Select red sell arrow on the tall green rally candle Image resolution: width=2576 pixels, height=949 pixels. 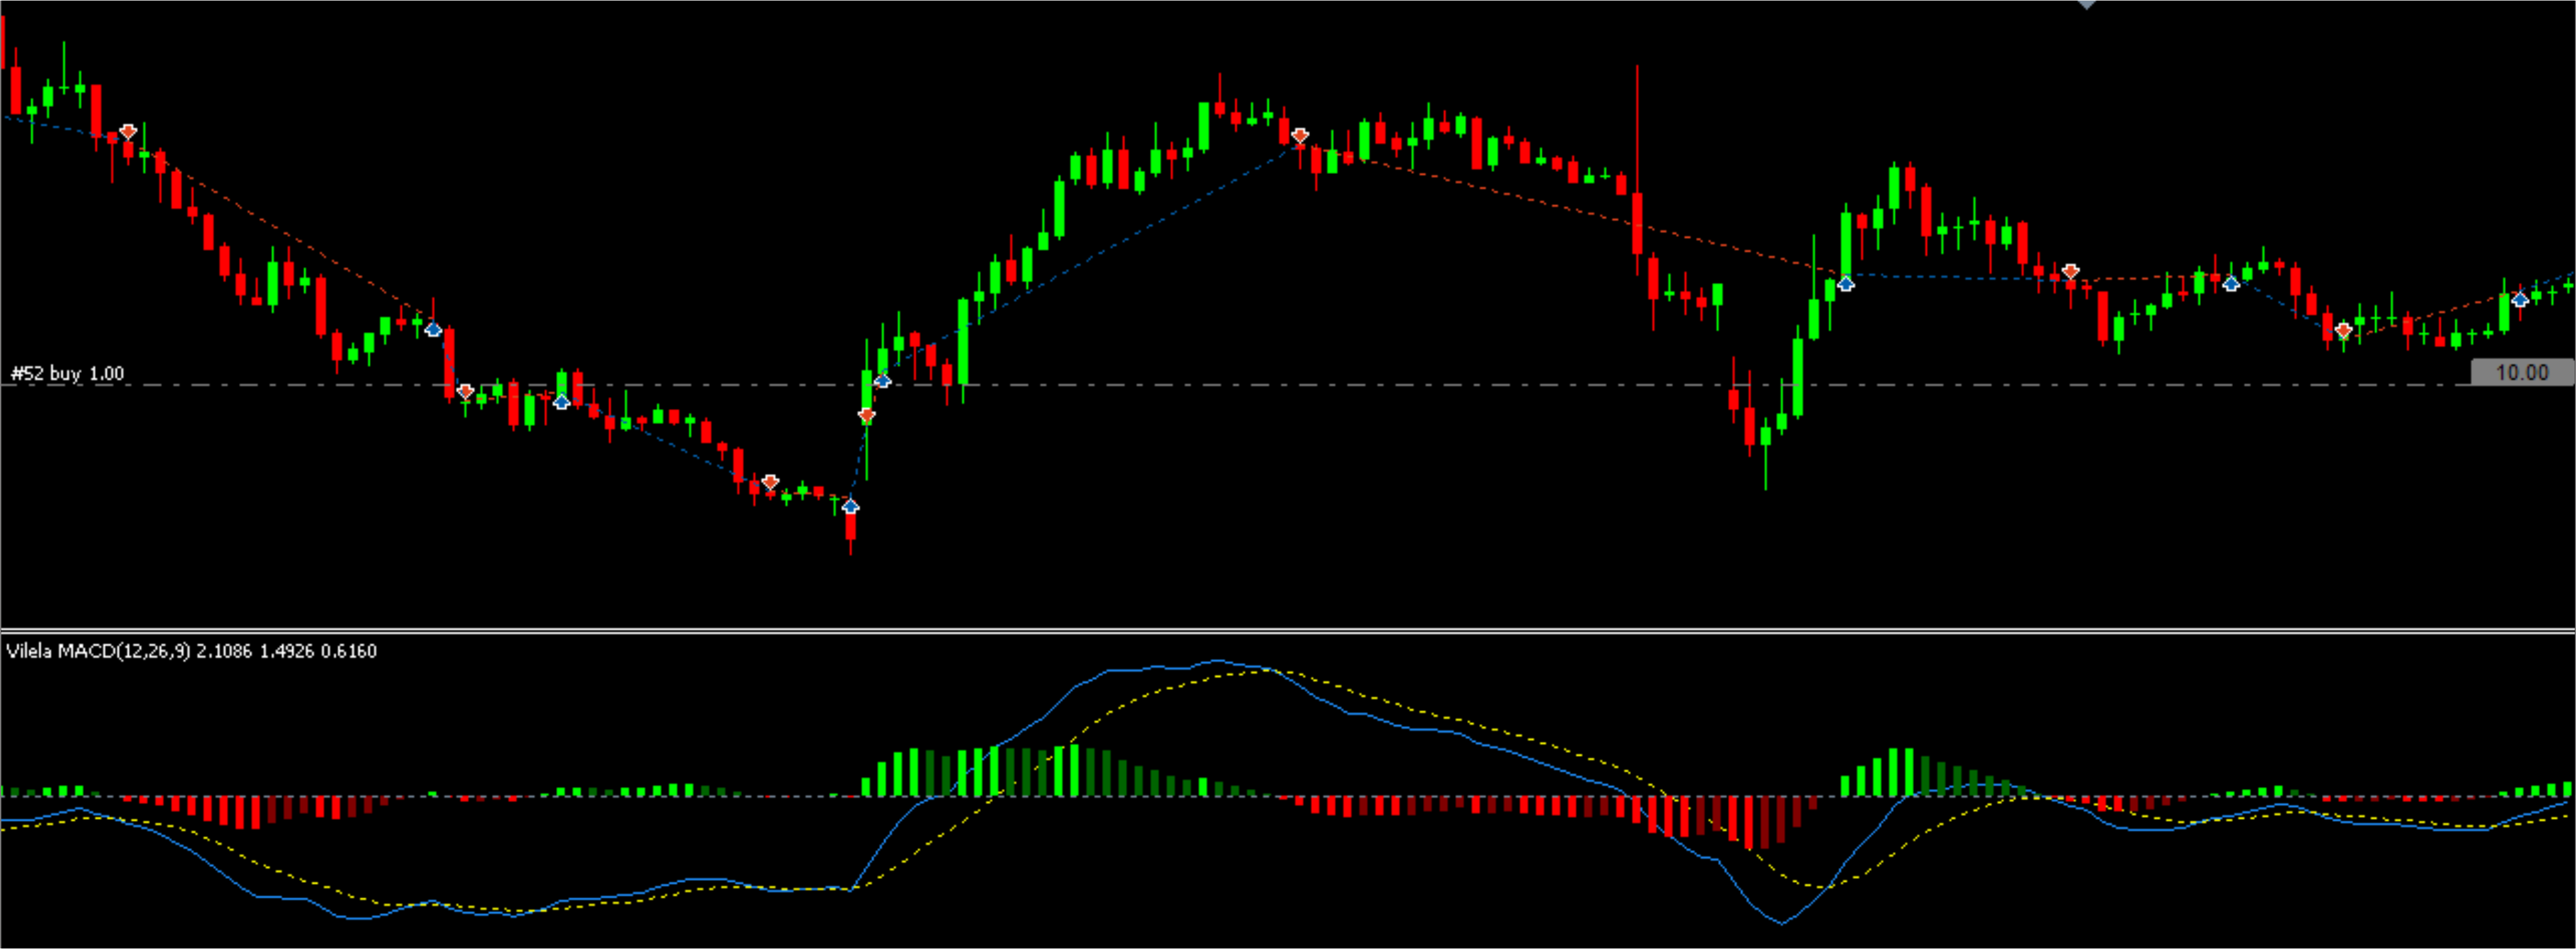tap(866, 415)
